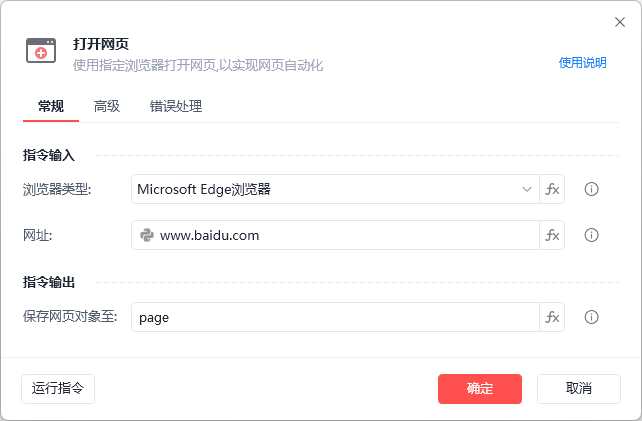The width and height of the screenshot is (642, 421).
Task: Click the www.baidu.com URL input field
Action: click(x=335, y=235)
